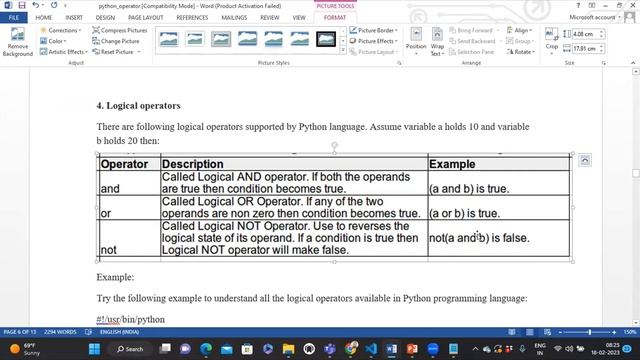The height and width of the screenshot is (360, 640).
Task: Select the first picture style thumbnail
Action: tap(169, 39)
